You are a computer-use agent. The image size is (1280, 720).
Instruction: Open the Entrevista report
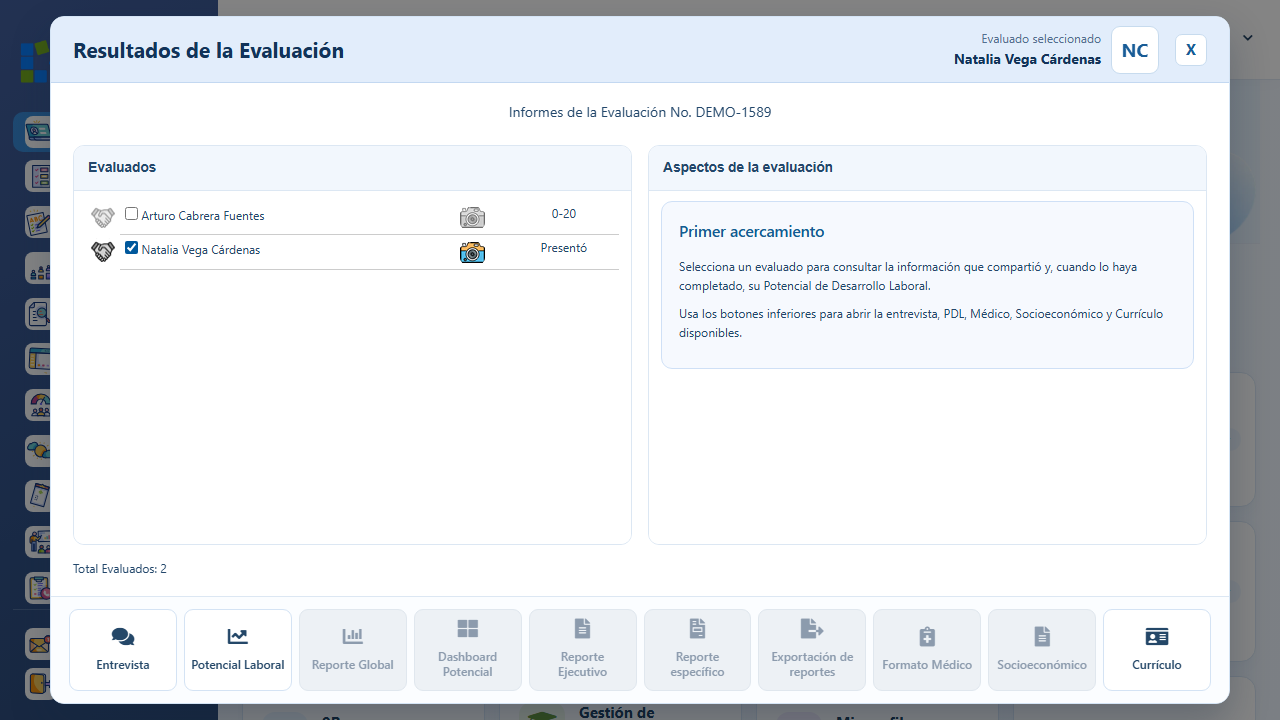tap(123, 650)
